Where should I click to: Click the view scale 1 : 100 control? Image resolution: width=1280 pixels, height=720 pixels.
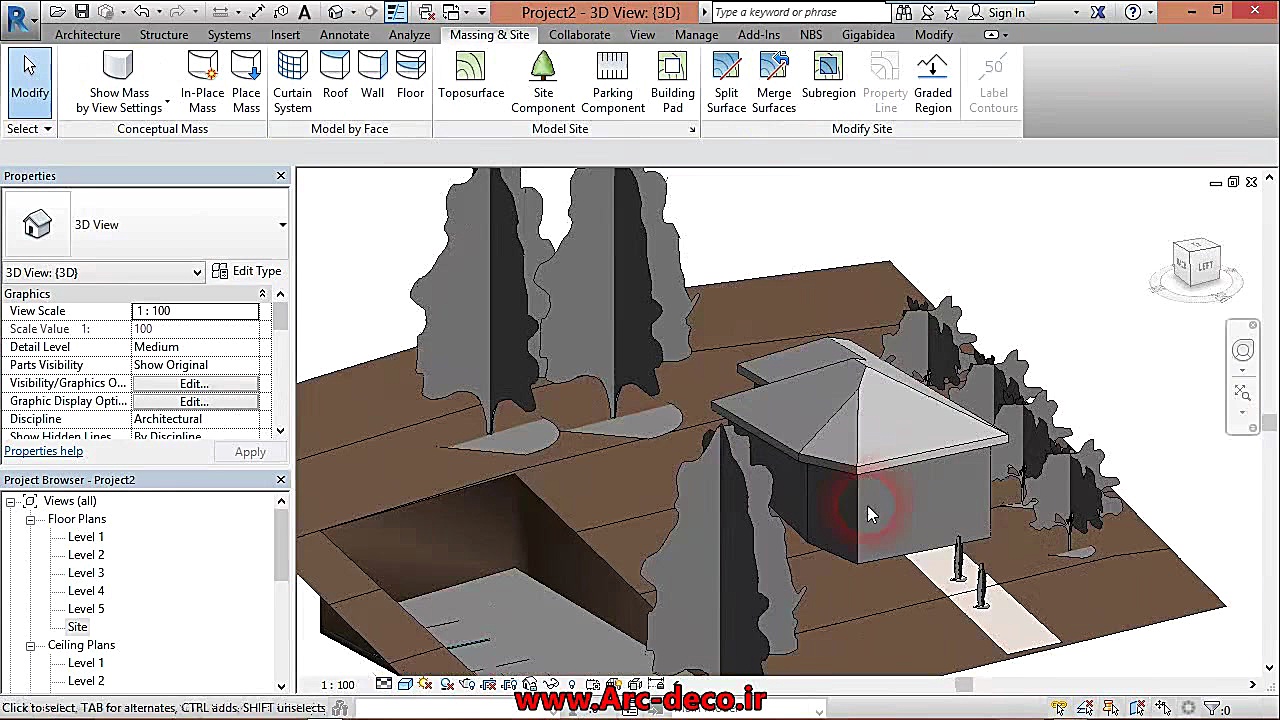(x=338, y=685)
